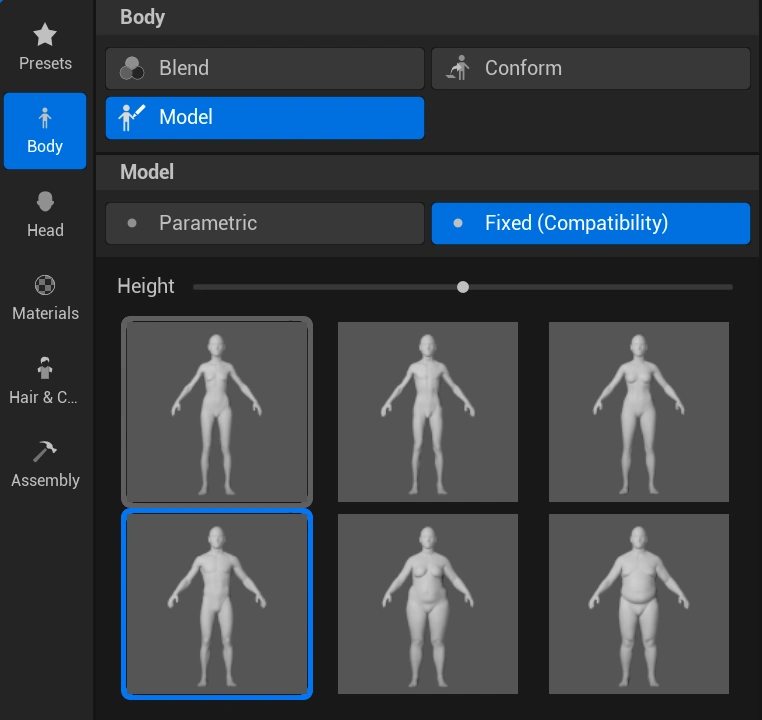Go to the Assembly hammer tab

45,464
